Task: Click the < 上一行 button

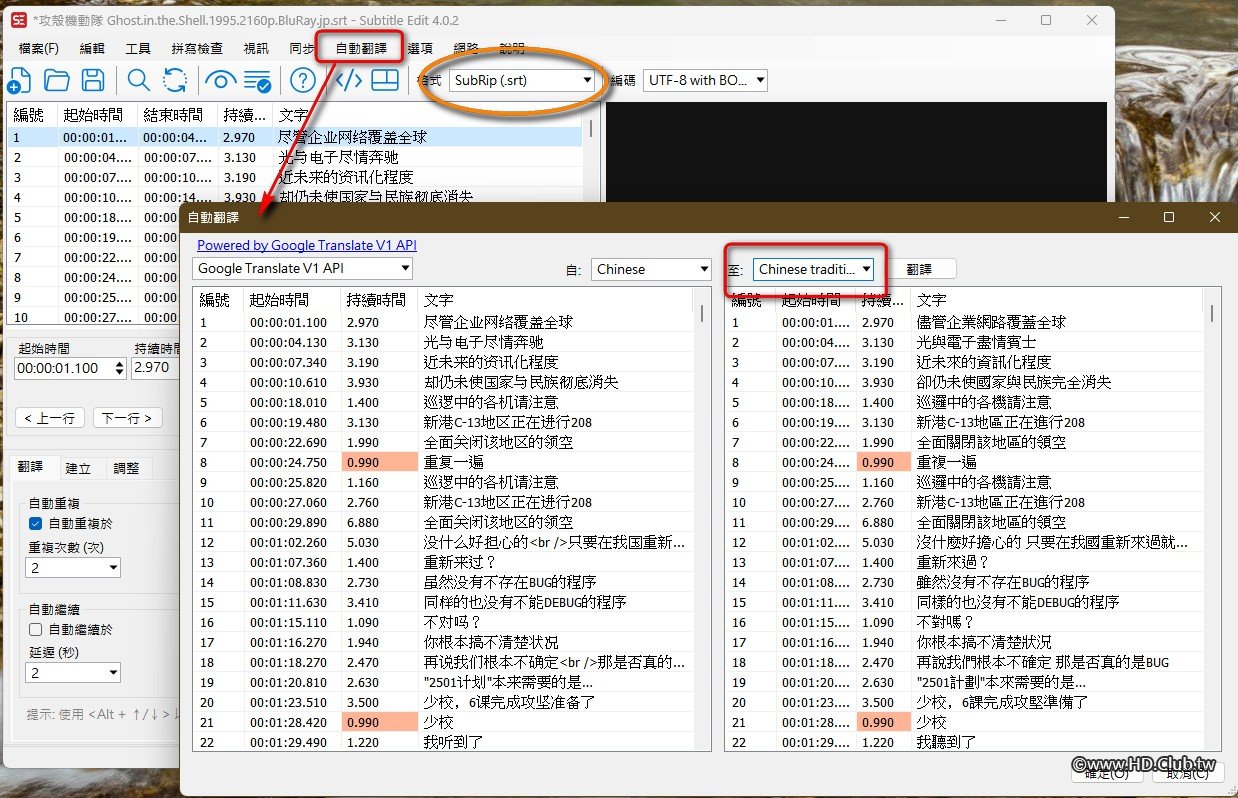Action: click(50, 418)
